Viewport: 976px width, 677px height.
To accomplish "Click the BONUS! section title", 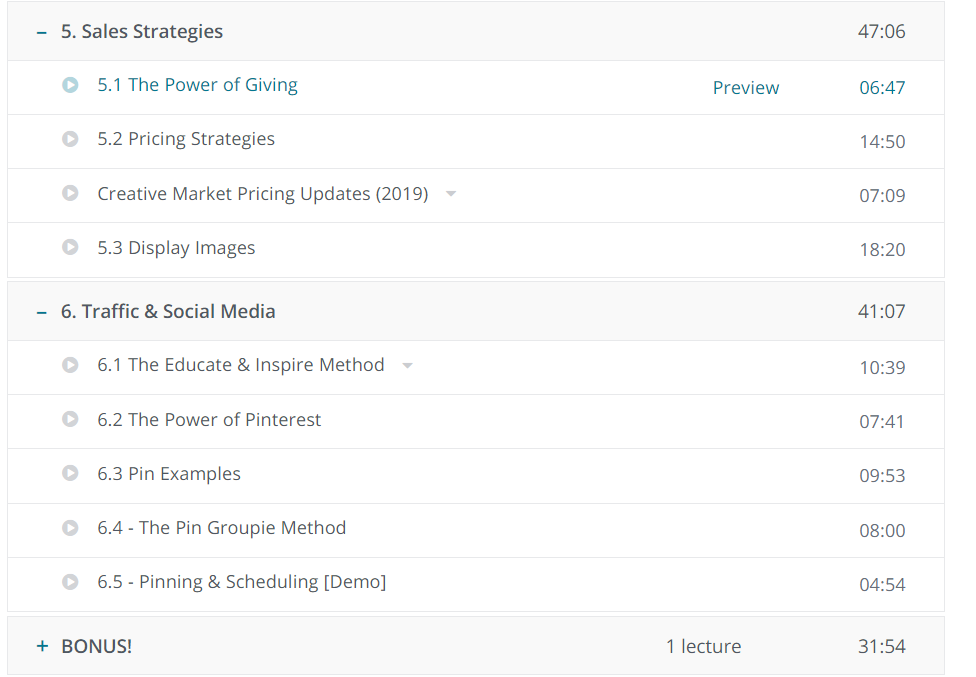I will 96,647.
